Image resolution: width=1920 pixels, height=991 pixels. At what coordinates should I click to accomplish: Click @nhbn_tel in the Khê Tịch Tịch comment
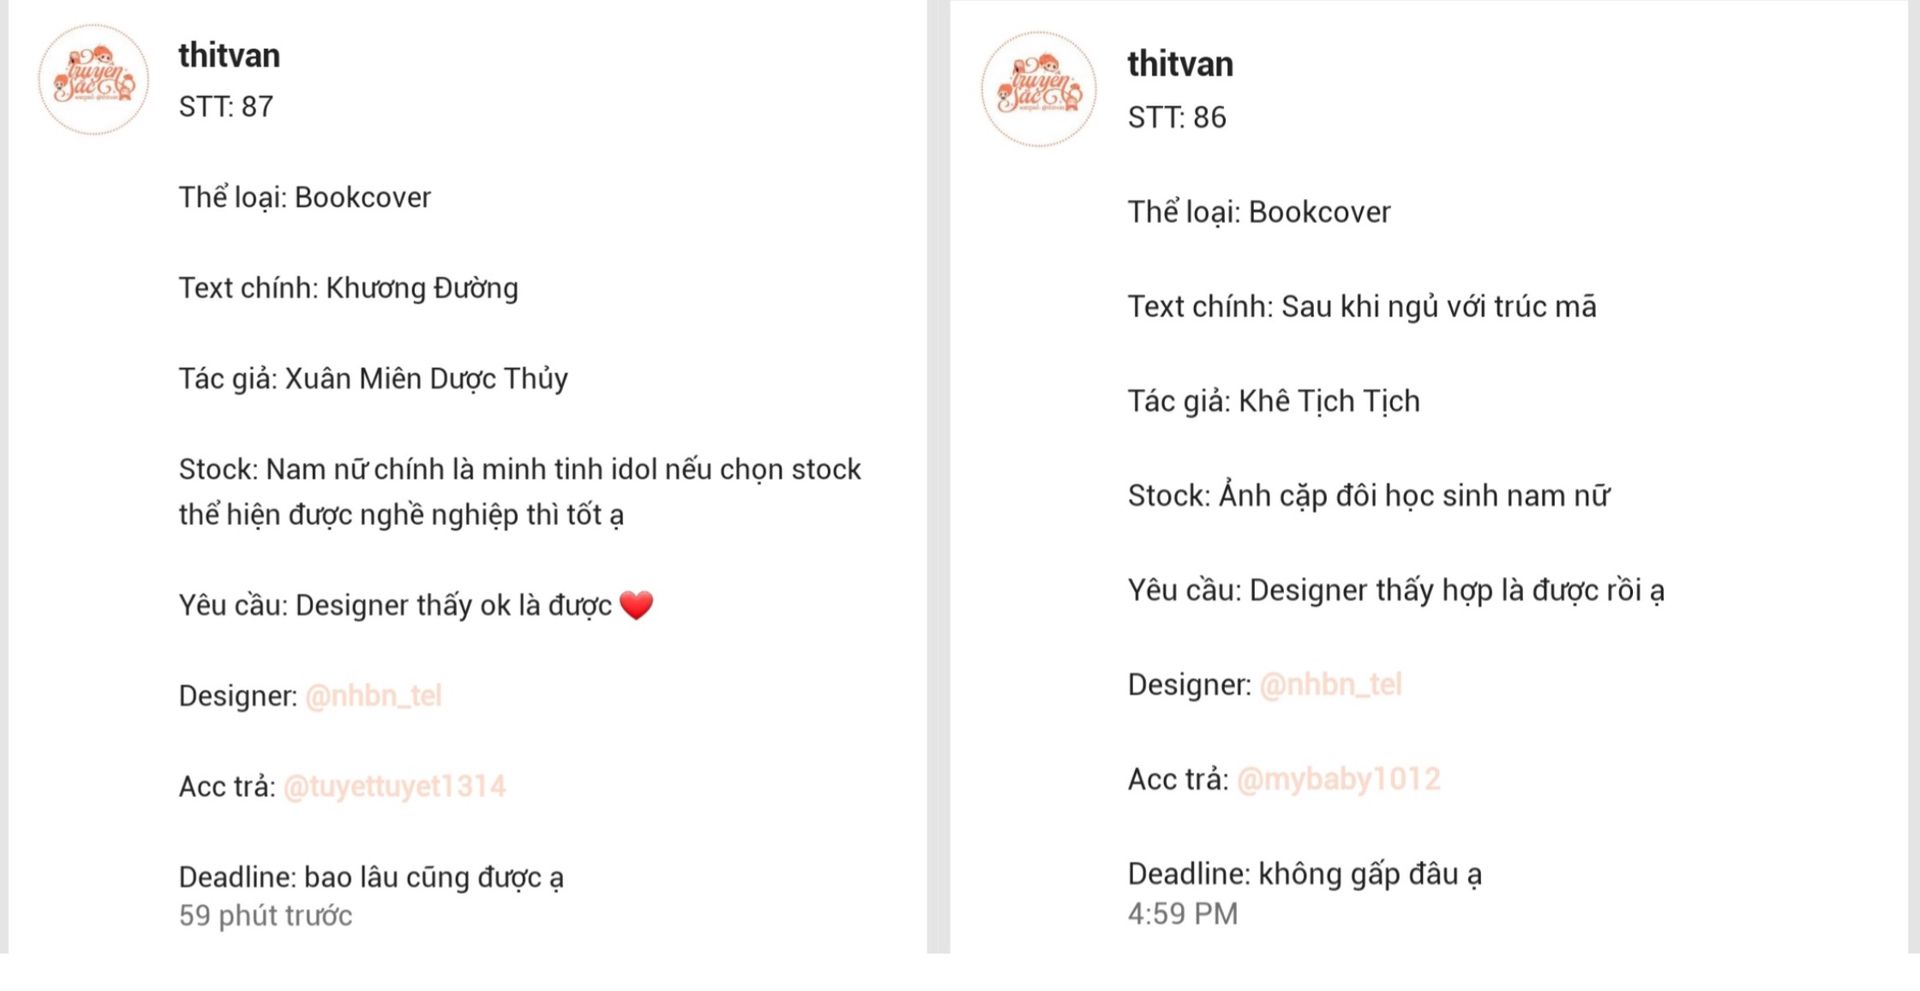pos(1330,685)
